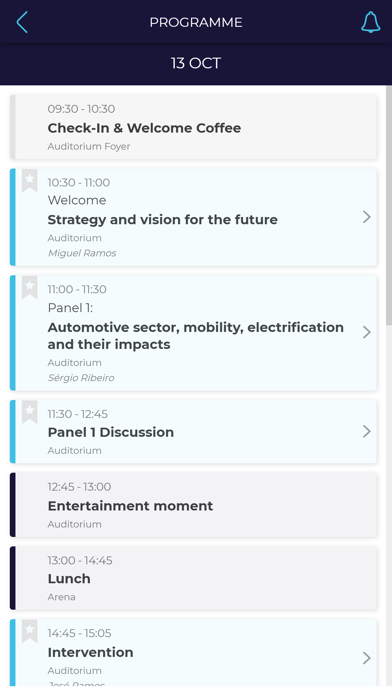Open notifications bell icon
Screen dimensions: 392x696
[x=371, y=22]
